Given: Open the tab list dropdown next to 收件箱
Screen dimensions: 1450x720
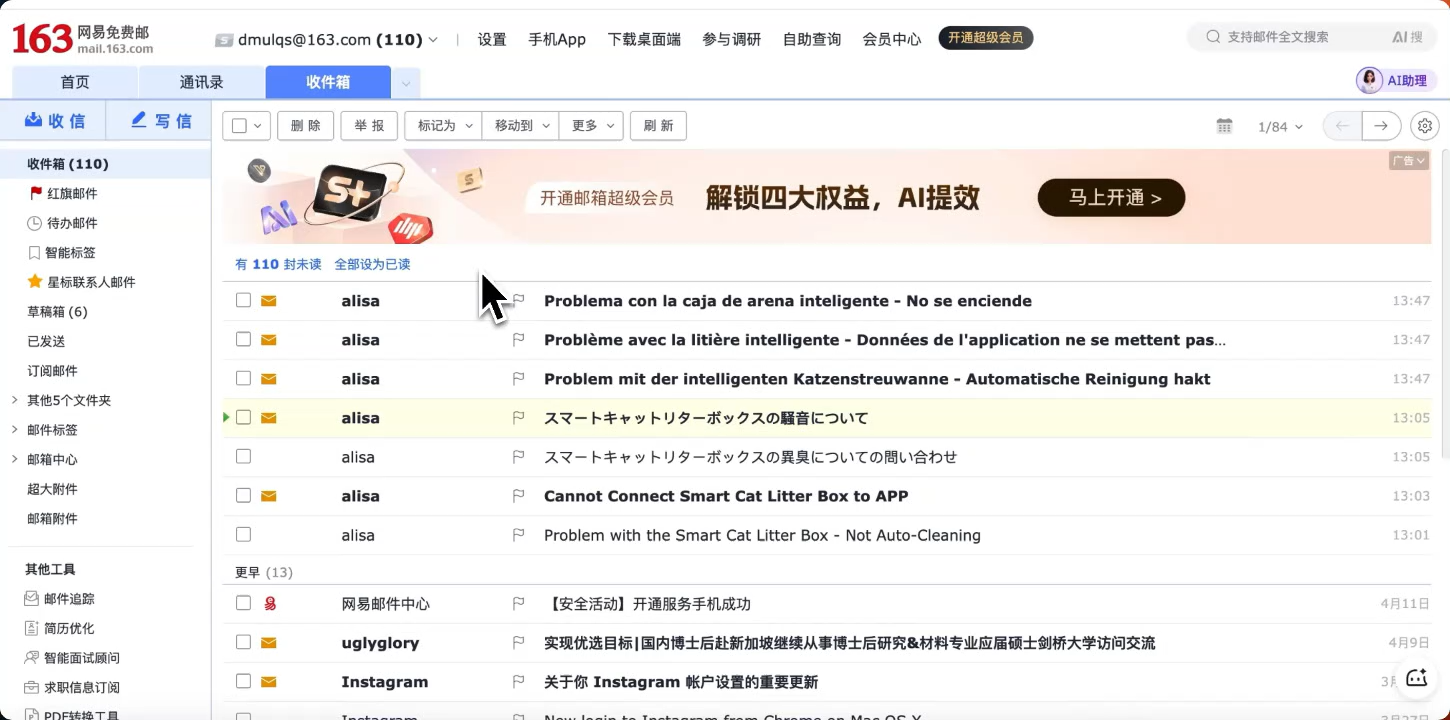Looking at the screenshot, I should pyautogui.click(x=406, y=83).
